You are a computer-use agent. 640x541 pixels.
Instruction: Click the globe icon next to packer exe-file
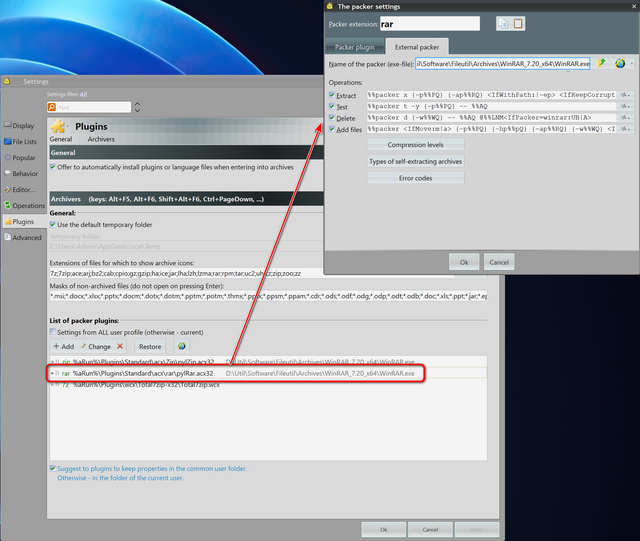point(620,64)
